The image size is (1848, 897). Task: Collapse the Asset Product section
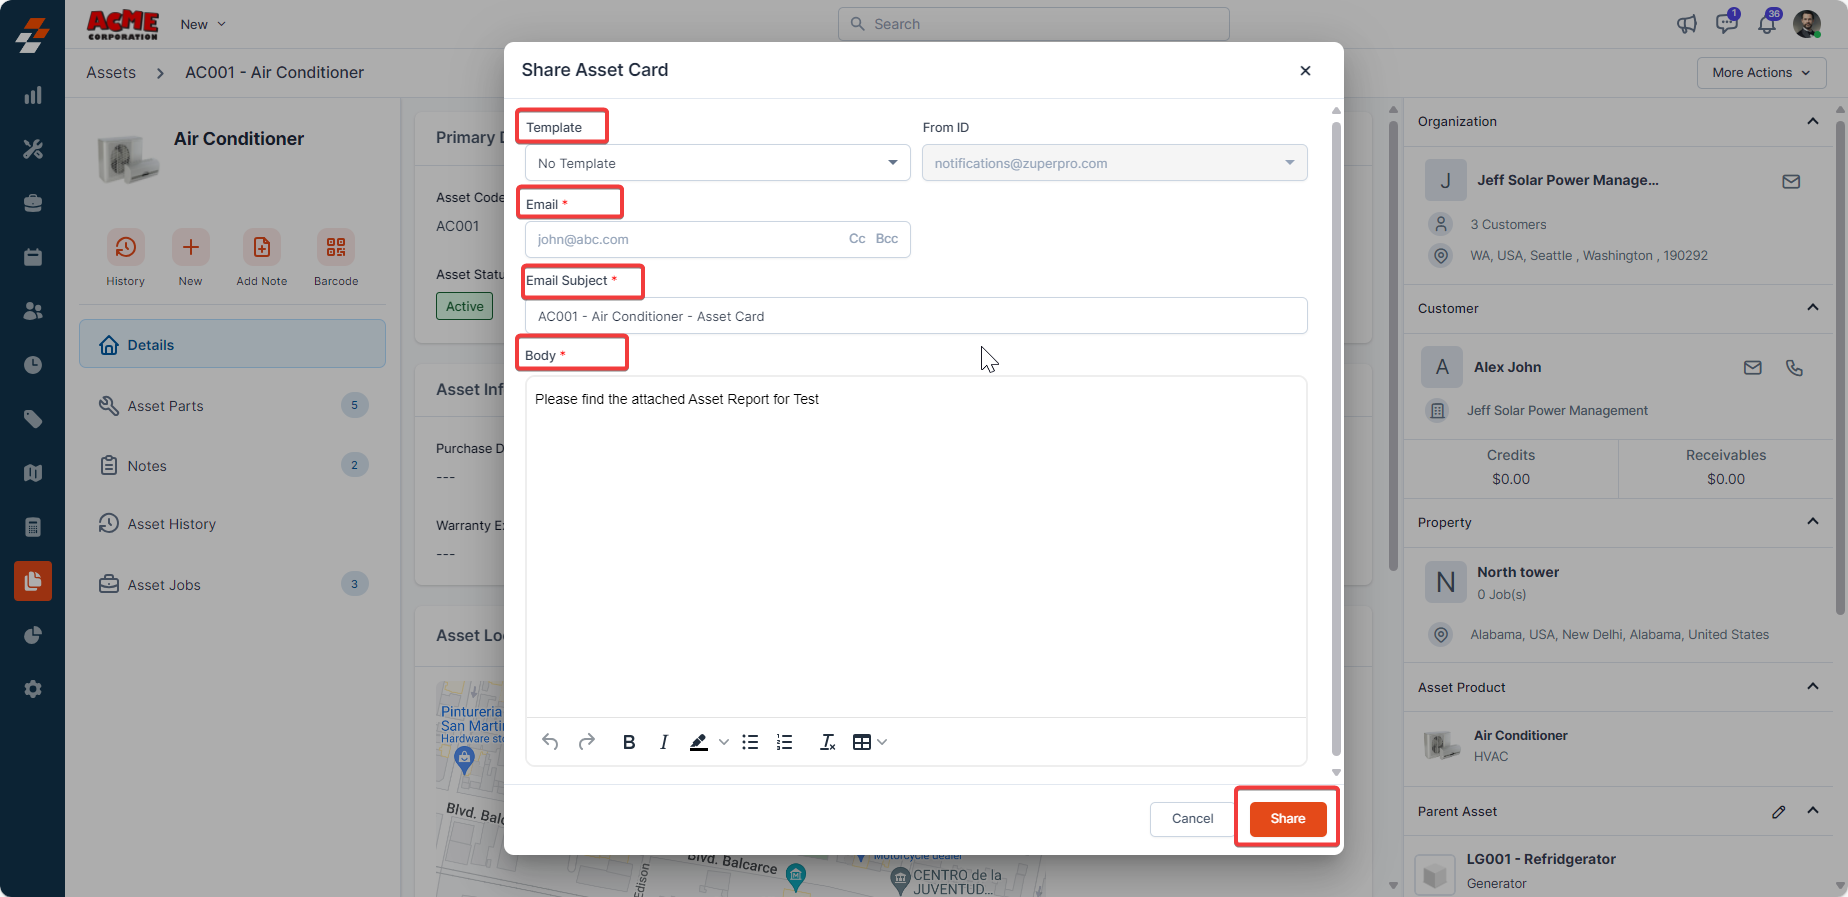pyautogui.click(x=1813, y=687)
